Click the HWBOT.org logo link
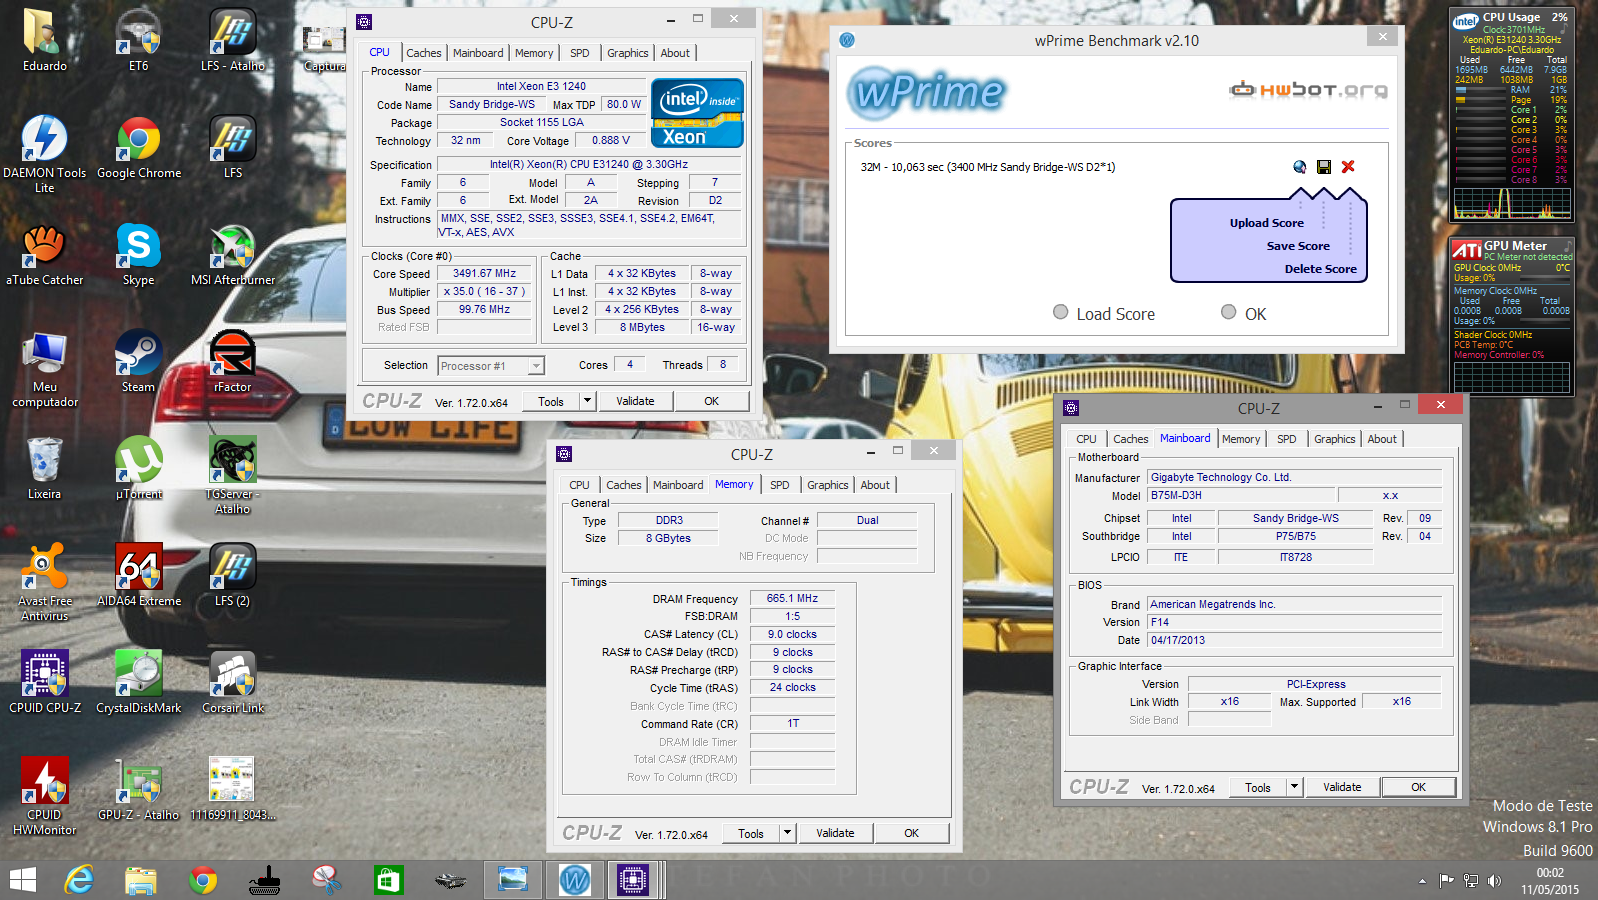 pos(1308,90)
